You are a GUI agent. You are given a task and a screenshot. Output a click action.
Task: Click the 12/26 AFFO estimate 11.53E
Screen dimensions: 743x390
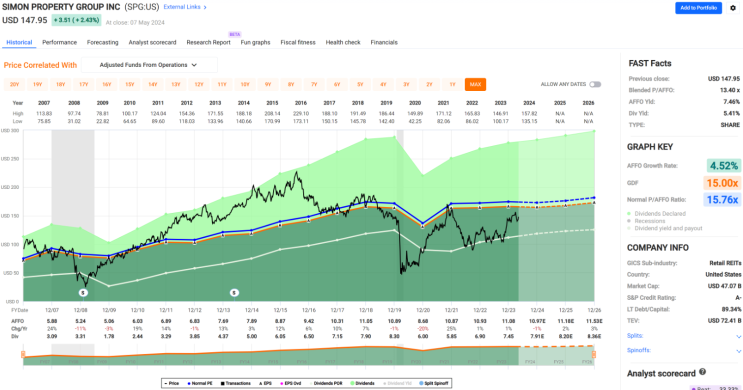tap(594, 321)
